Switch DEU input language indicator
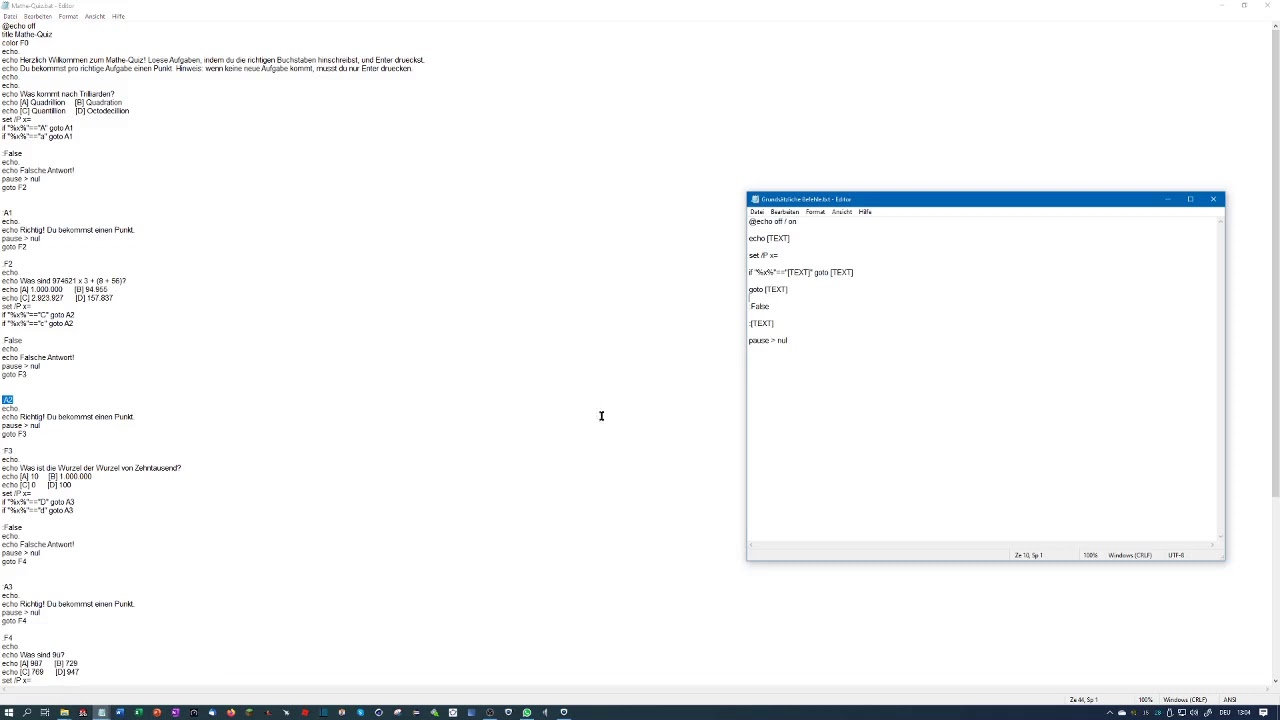Image resolution: width=1280 pixels, height=720 pixels. tap(1225, 713)
